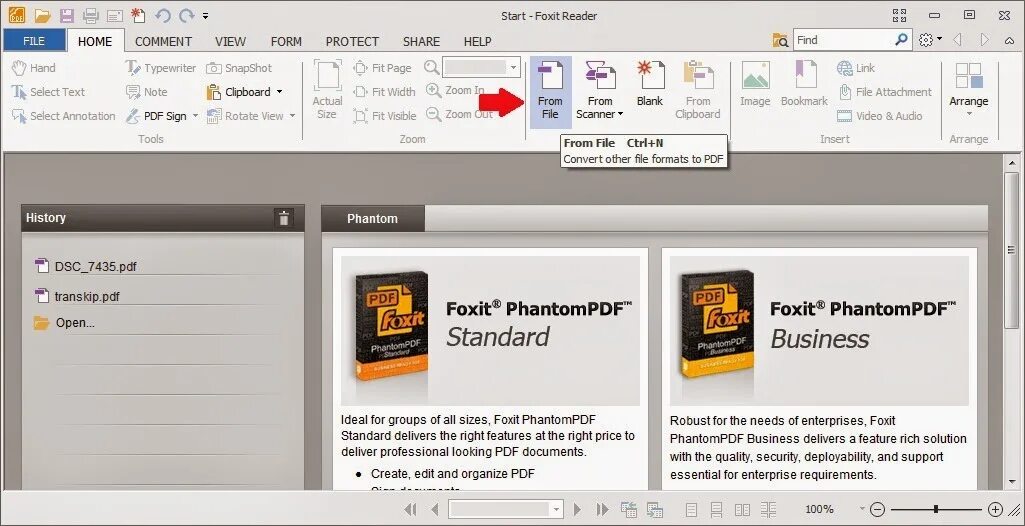Click the Save diskette icon
This screenshot has width=1025, height=526.
coord(67,14)
